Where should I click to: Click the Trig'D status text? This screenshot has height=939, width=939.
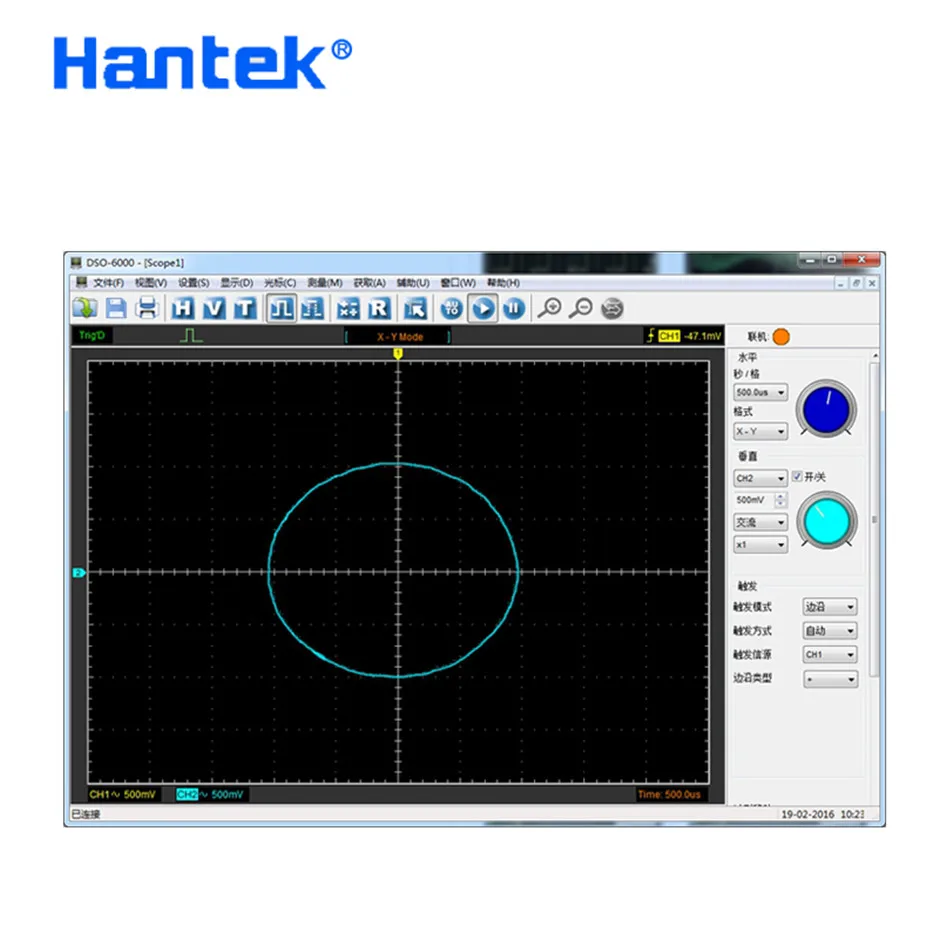[x=92, y=335]
